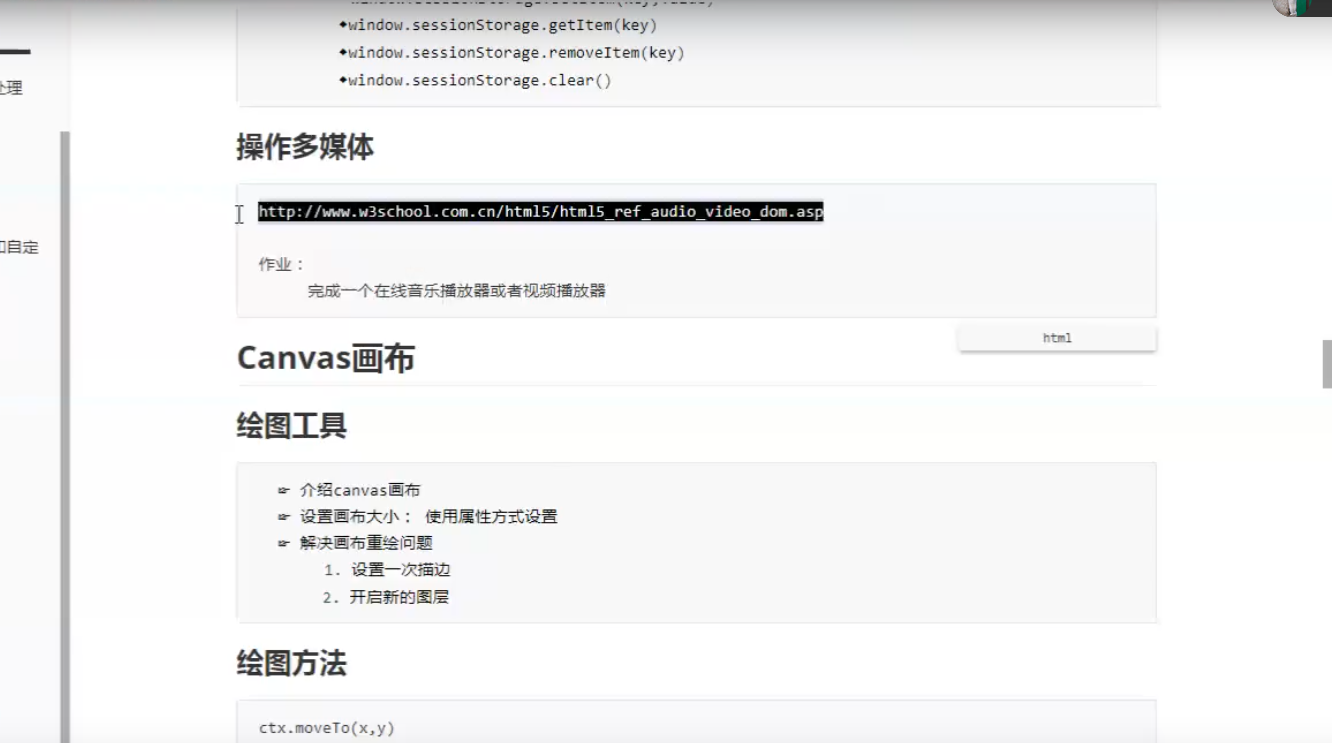Click the 绘图工具 heading
1332x743 pixels.
[291, 426]
